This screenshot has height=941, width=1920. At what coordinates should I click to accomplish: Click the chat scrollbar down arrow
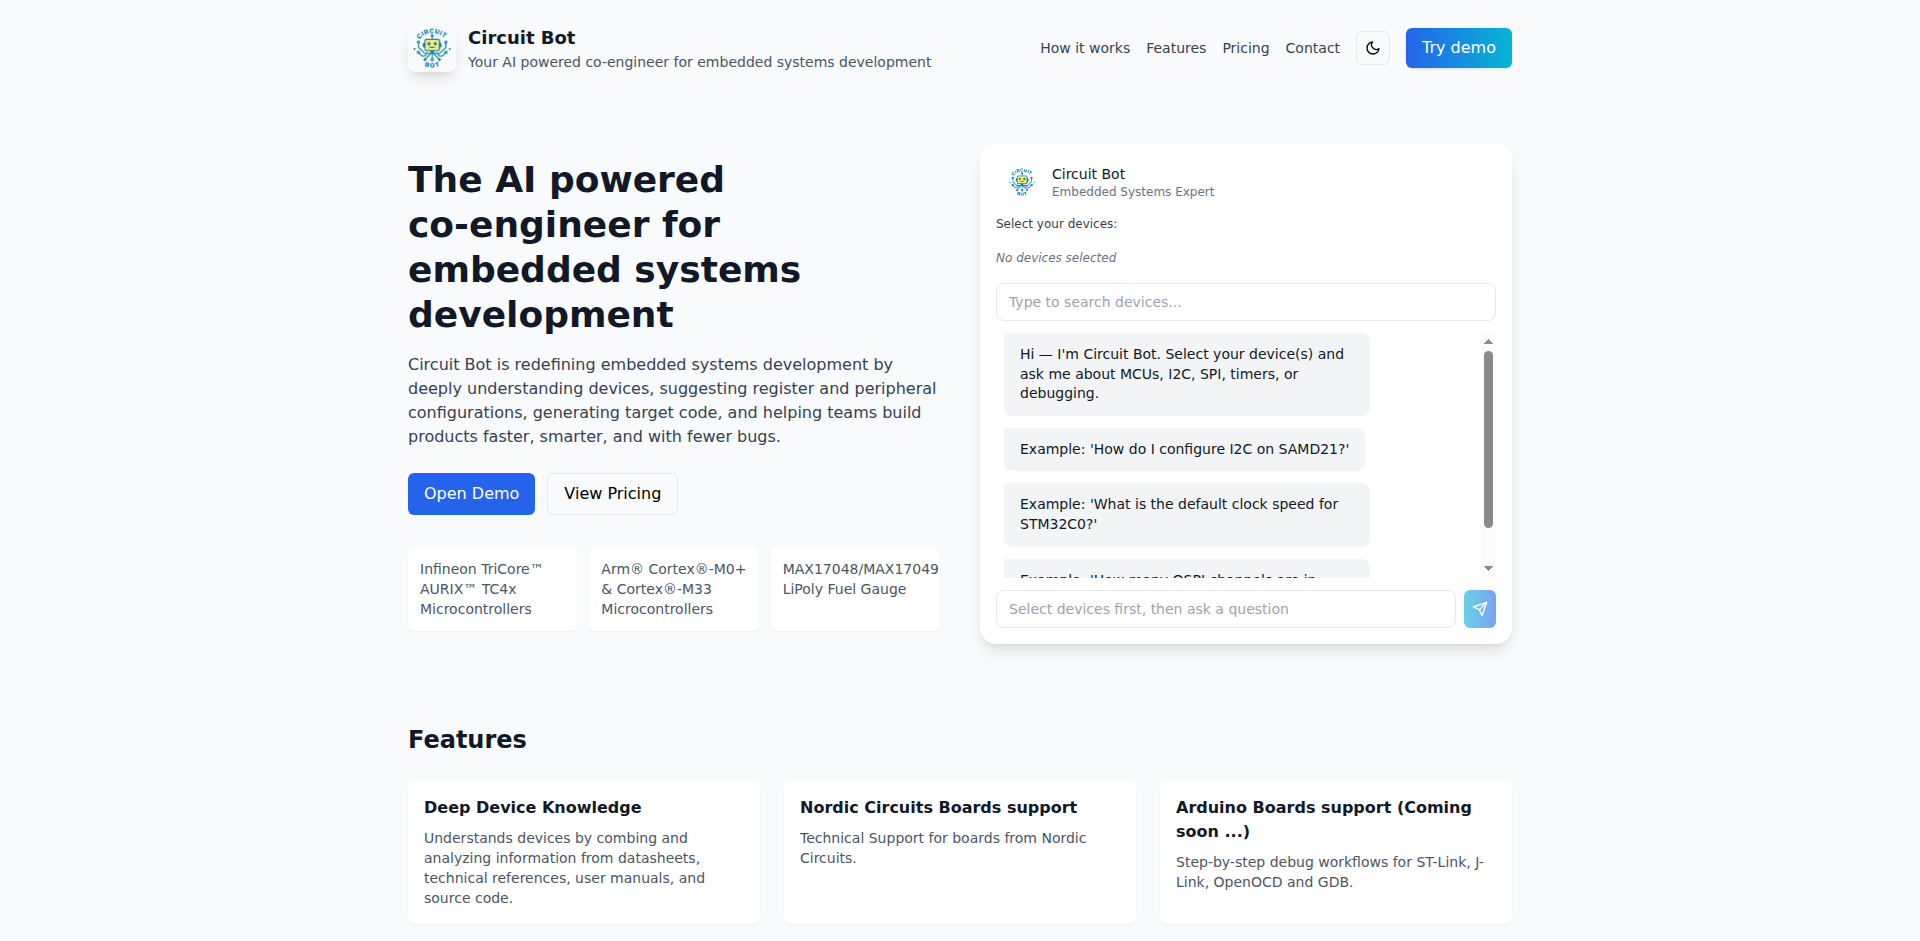[1488, 568]
